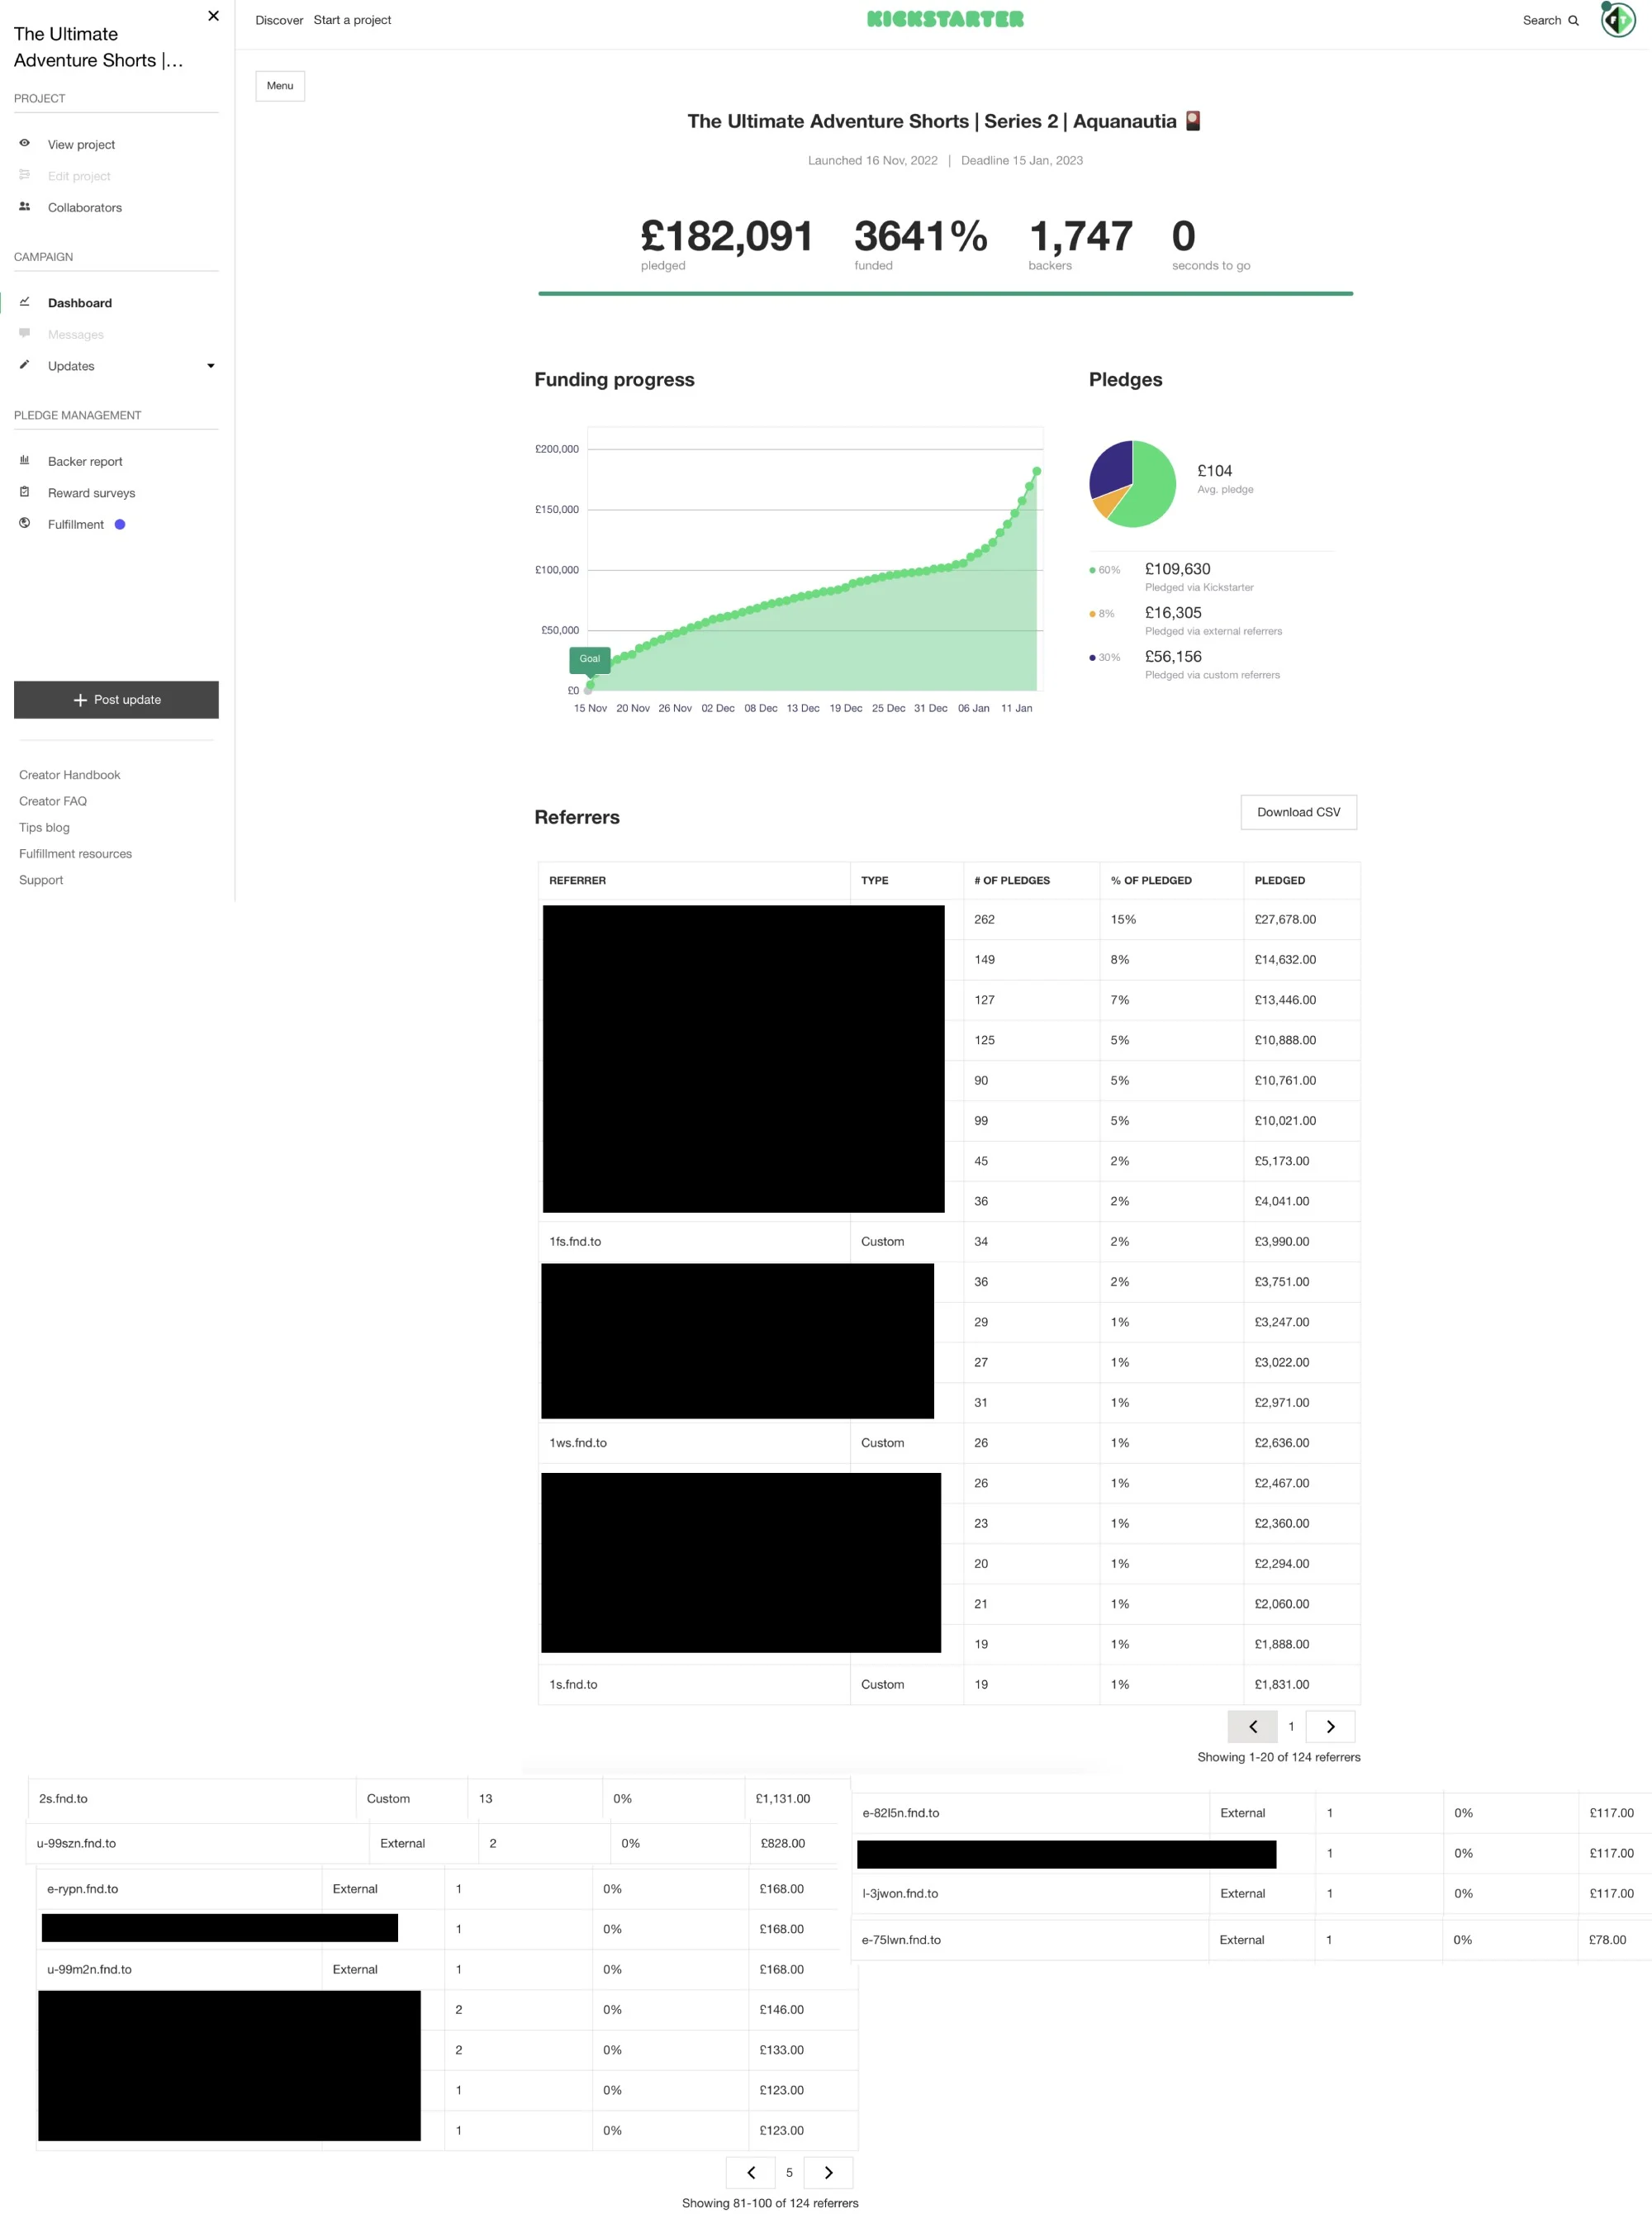The width and height of the screenshot is (1652, 2223).
Task: Click the View project eye icon
Action: tap(25, 143)
